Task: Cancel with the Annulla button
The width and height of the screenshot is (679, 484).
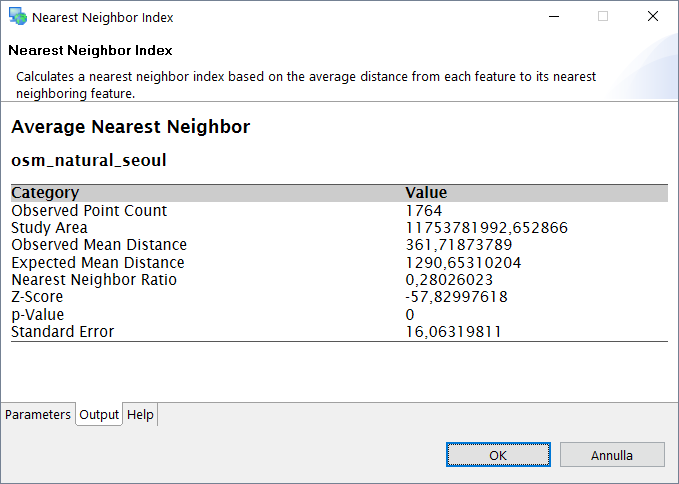Action: (611, 455)
